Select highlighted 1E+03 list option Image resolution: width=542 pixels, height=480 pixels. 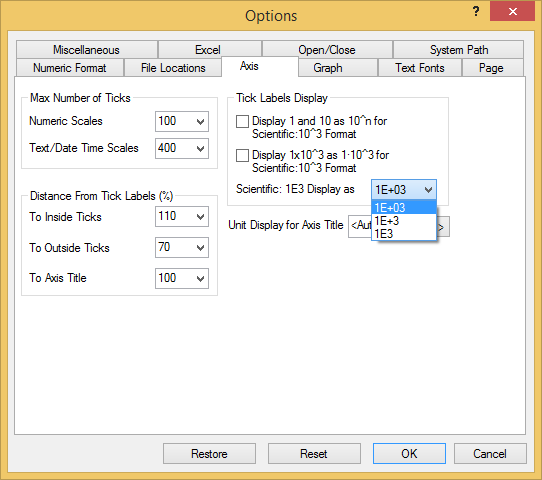click(x=404, y=208)
